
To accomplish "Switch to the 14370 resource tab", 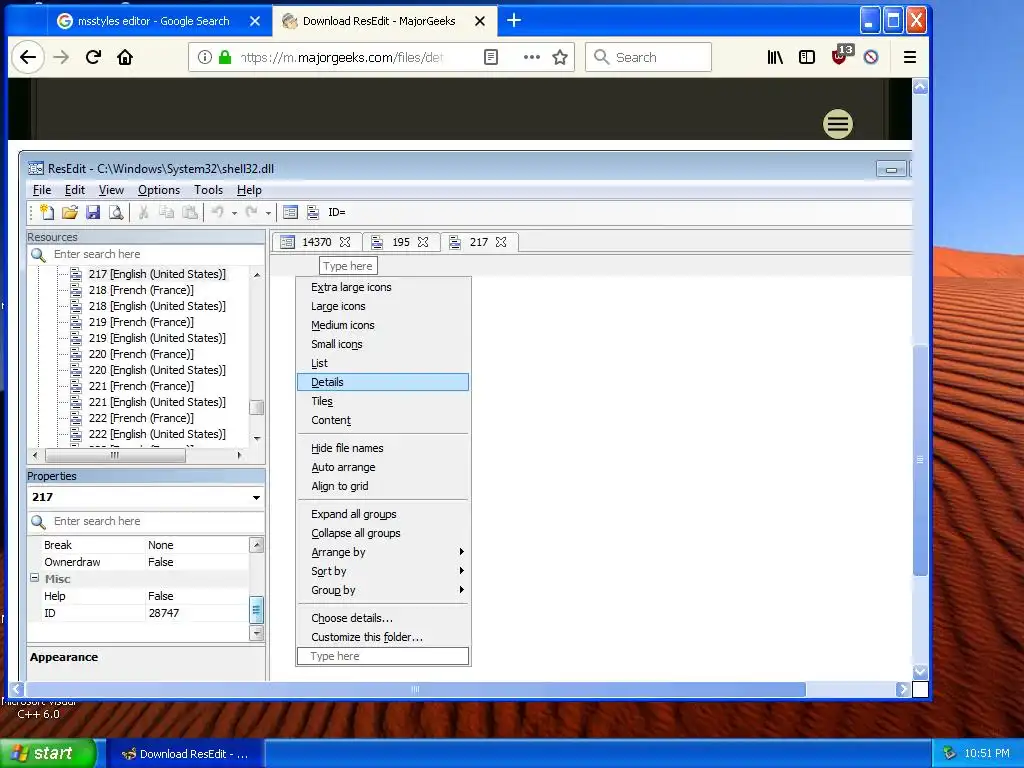I will (x=316, y=242).
